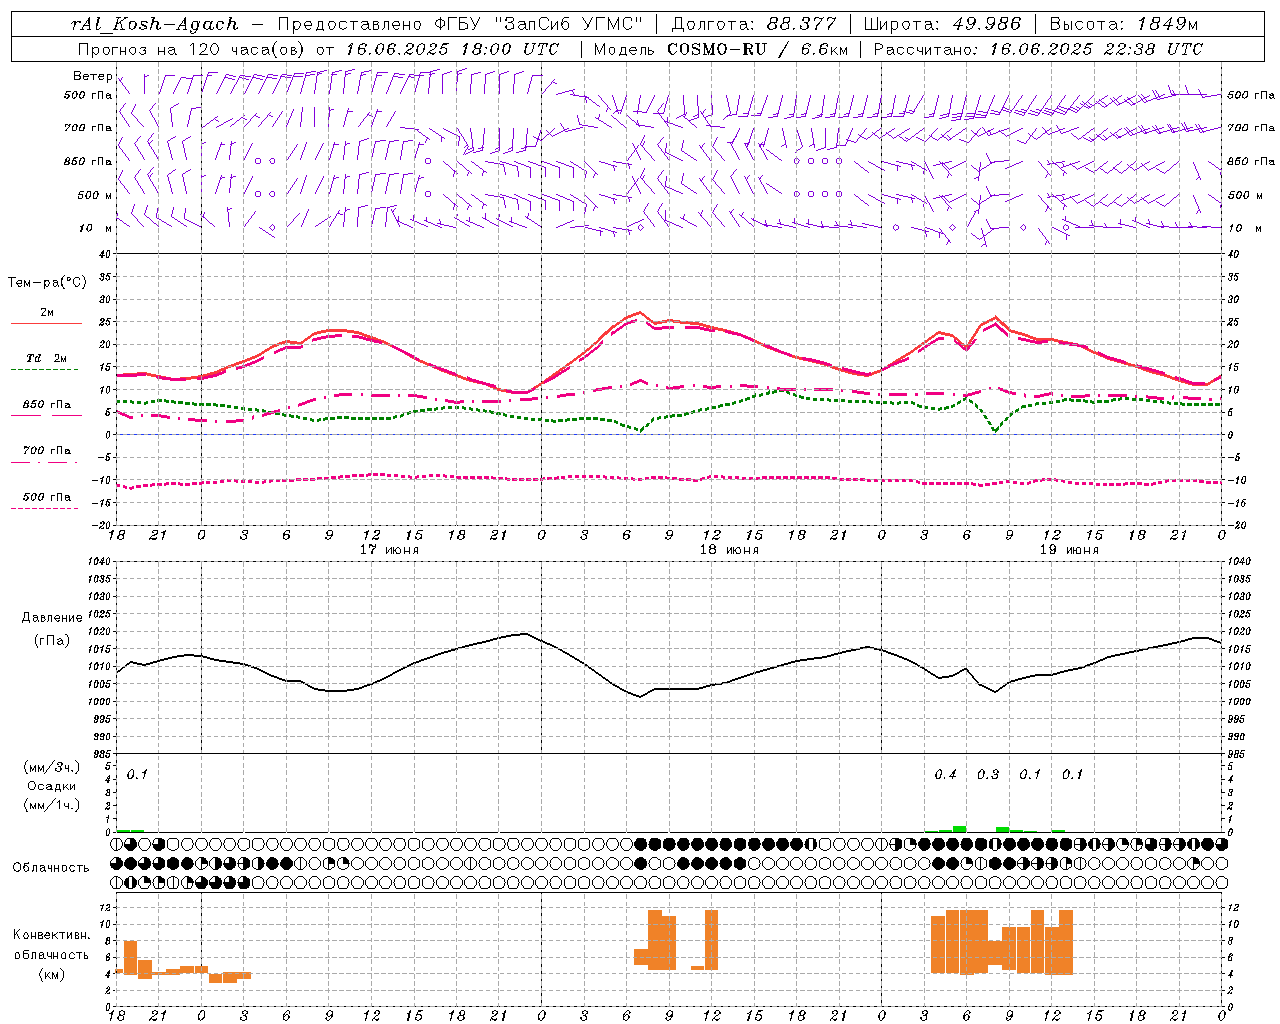The width and height of the screenshot is (1280, 1024).
Task: Click the (гПа) pressure unit label
Action: point(52,641)
